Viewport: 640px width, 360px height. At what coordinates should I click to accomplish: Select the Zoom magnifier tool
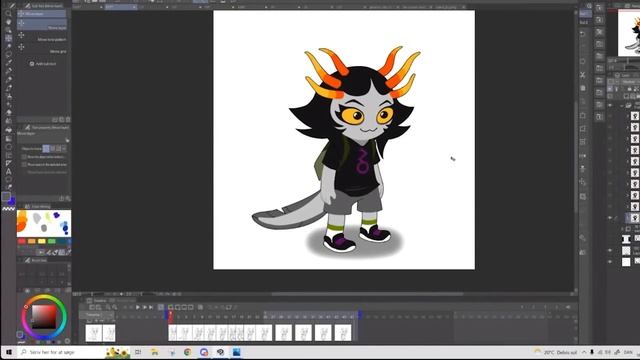(8, 13)
